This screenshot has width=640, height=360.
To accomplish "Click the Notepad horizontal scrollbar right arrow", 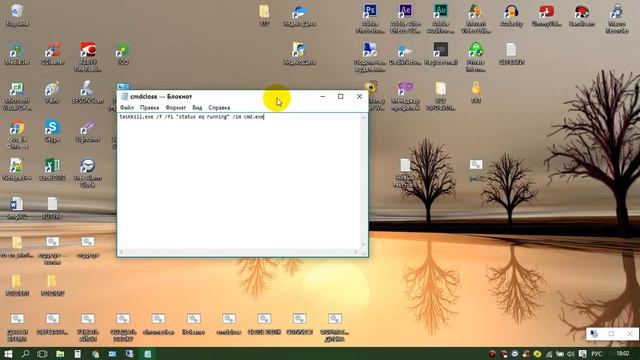I will (356, 252).
